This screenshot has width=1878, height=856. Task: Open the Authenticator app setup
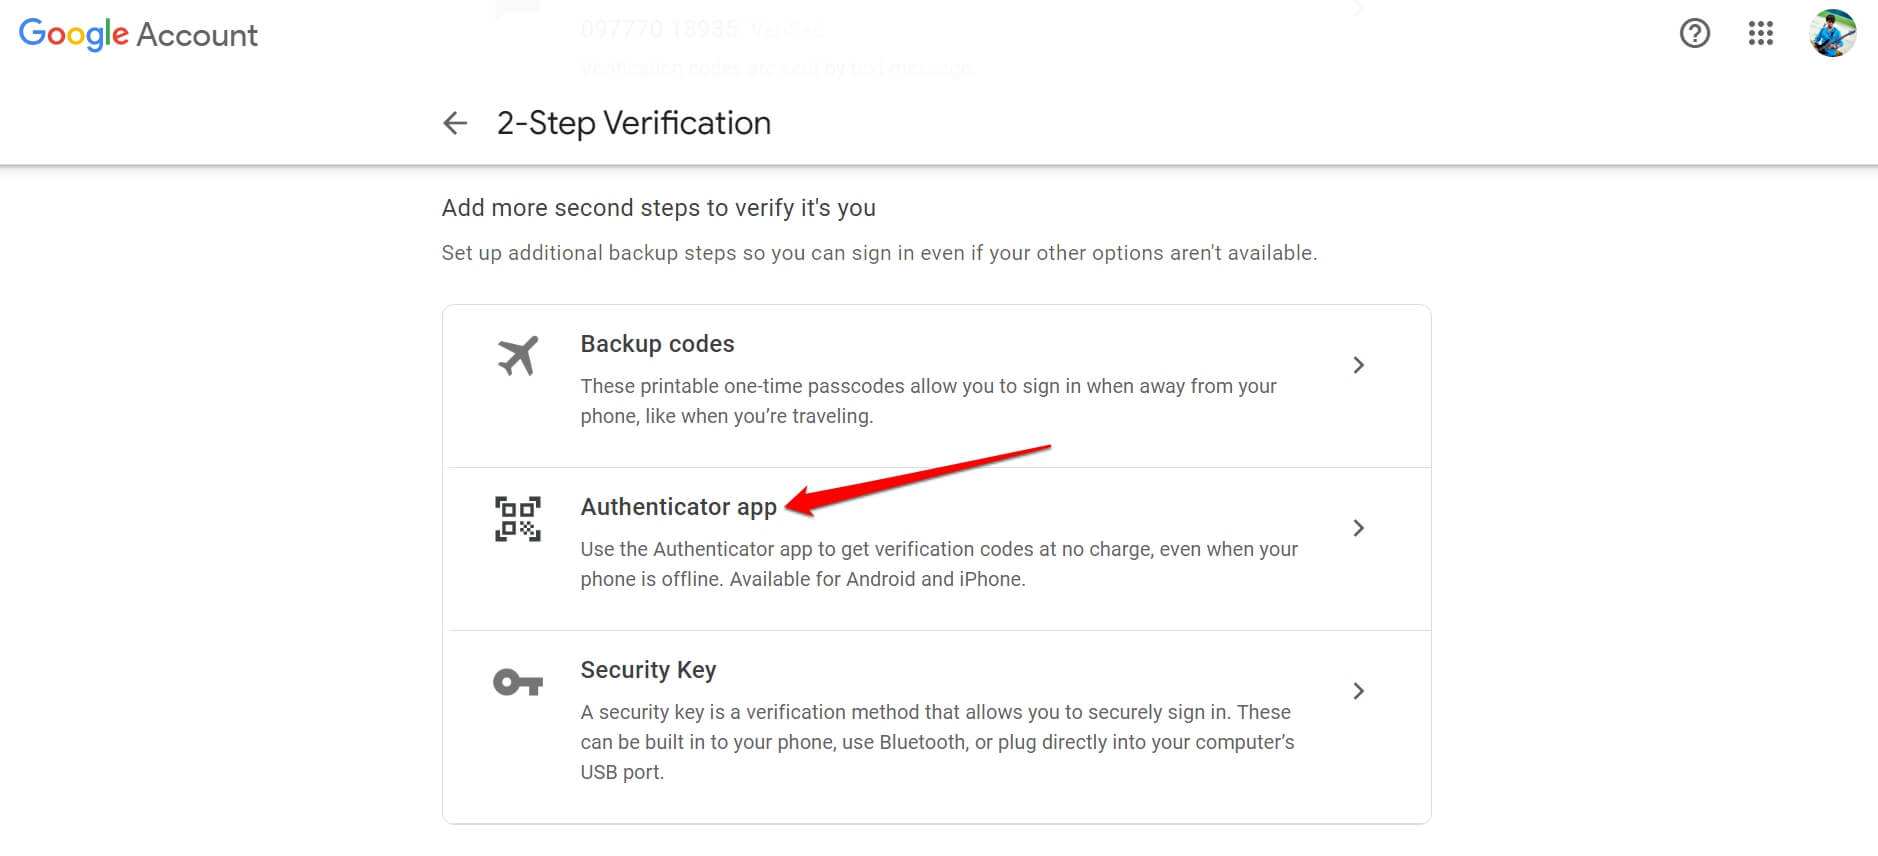pyautogui.click(x=678, y=507)
